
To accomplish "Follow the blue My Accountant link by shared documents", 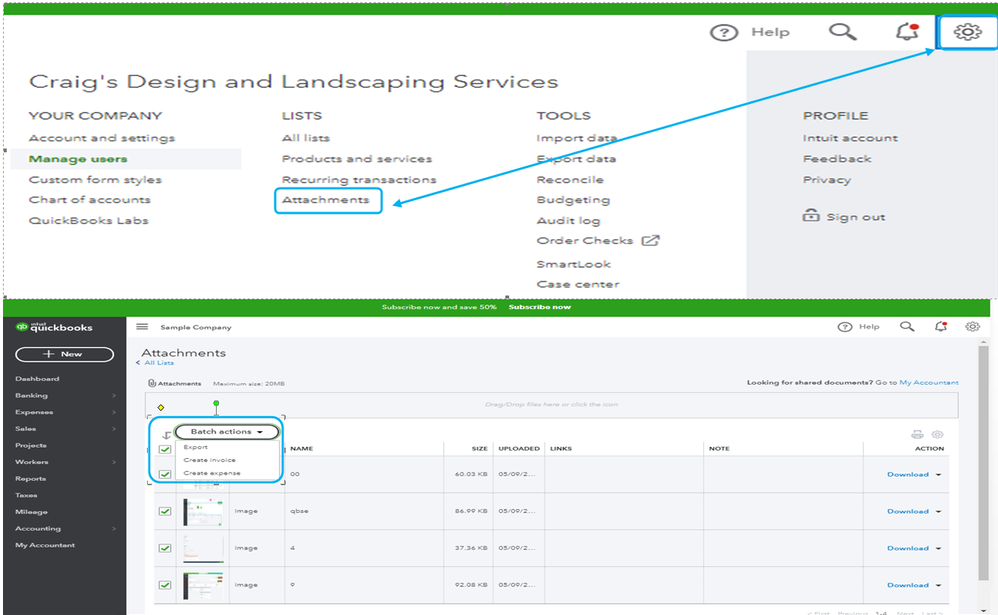I will 929,383.
